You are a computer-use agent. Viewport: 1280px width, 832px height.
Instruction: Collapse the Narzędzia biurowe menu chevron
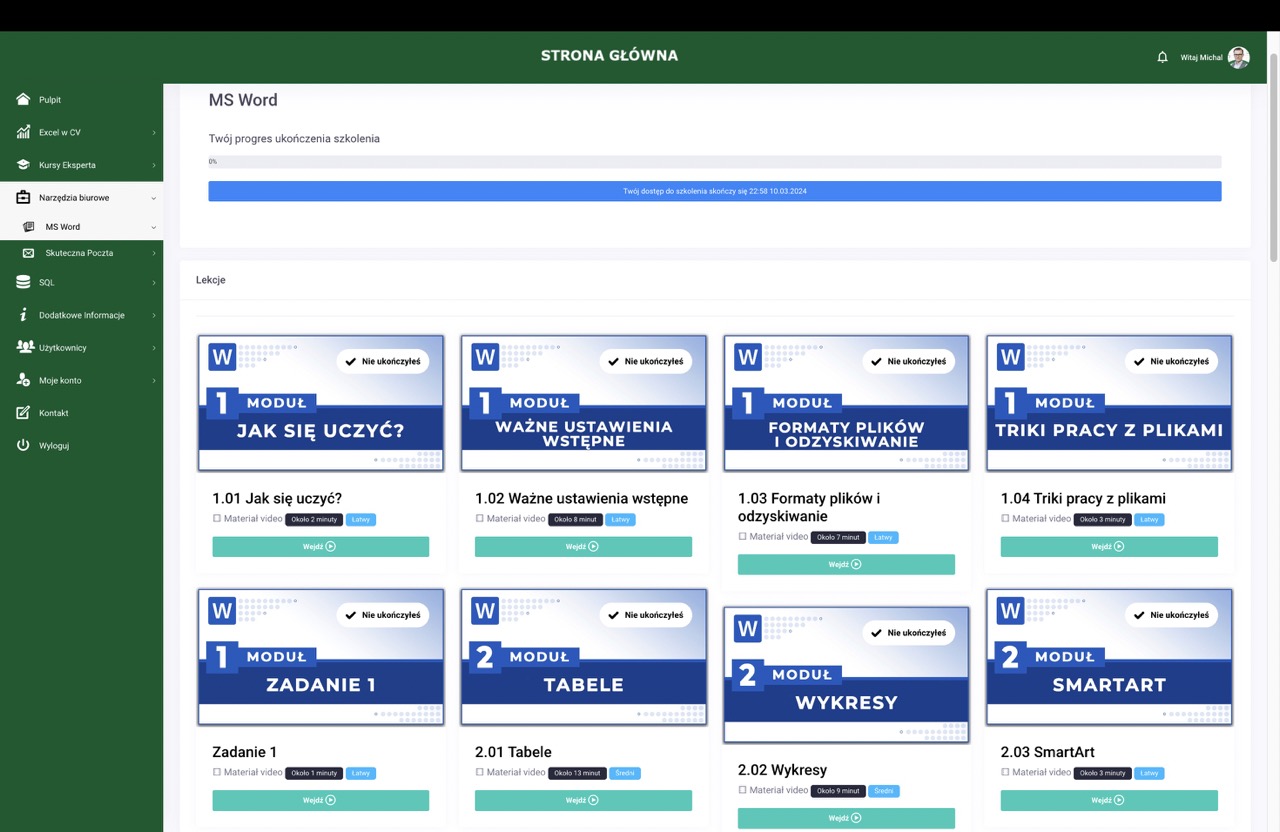pos(154,198)
